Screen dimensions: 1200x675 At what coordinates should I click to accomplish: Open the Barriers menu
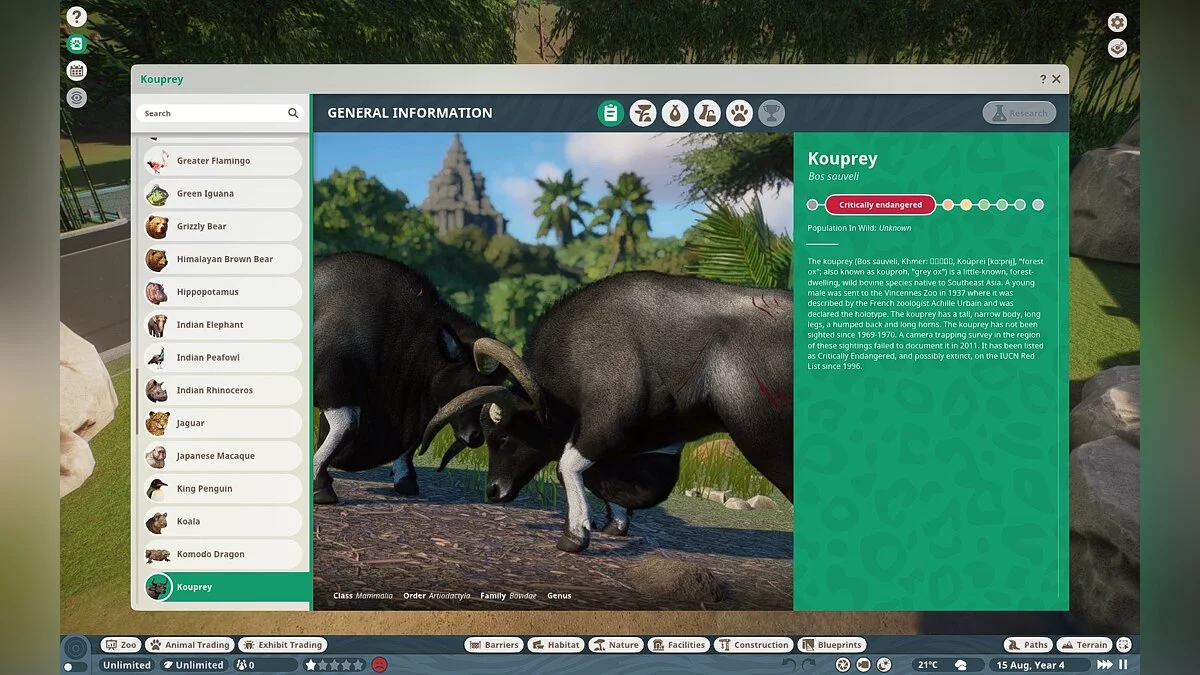pyautogui.click(x=493, y=644)
